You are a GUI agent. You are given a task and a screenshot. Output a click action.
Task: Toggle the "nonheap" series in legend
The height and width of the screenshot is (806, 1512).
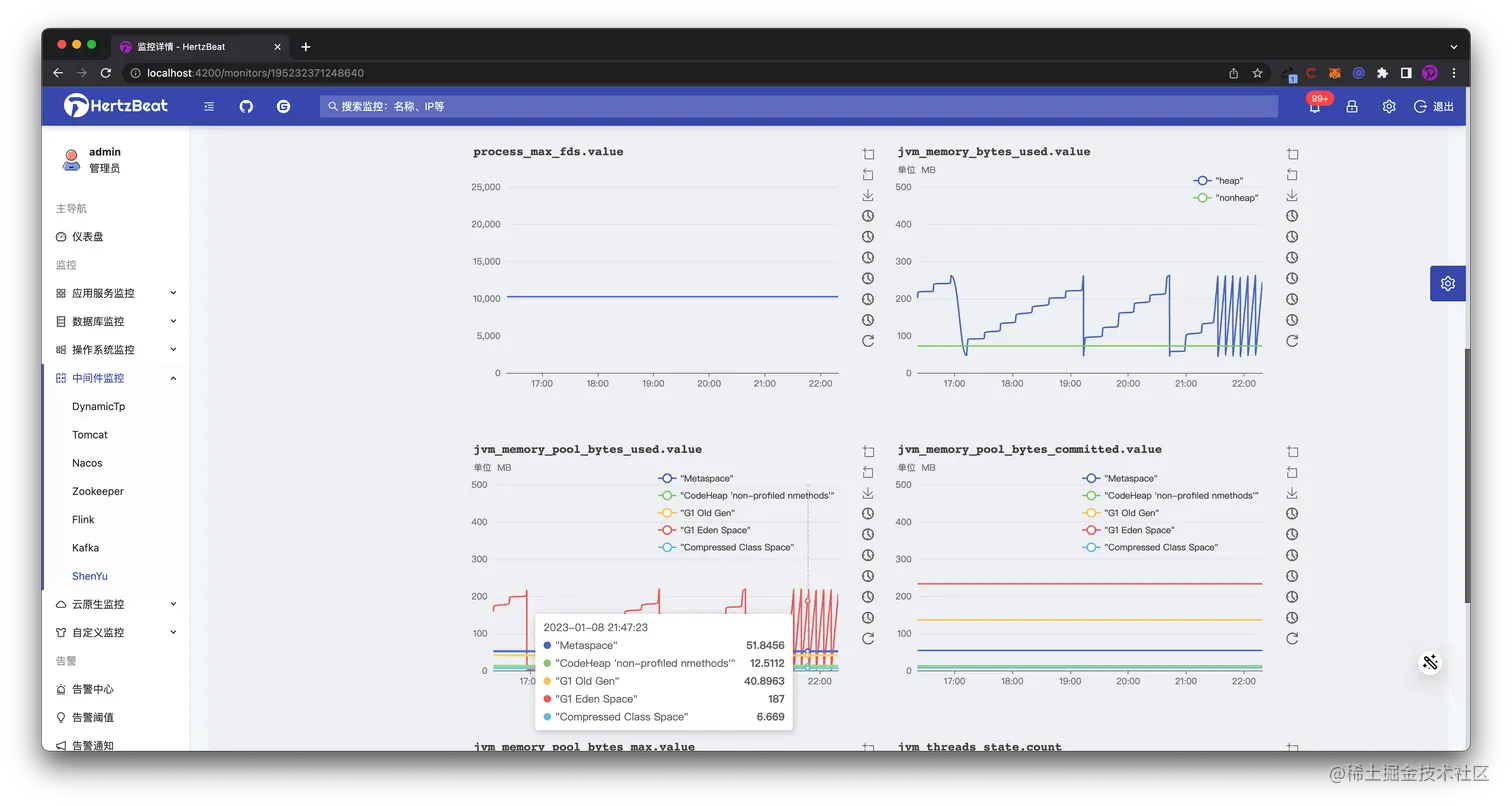pos(1226,198)
